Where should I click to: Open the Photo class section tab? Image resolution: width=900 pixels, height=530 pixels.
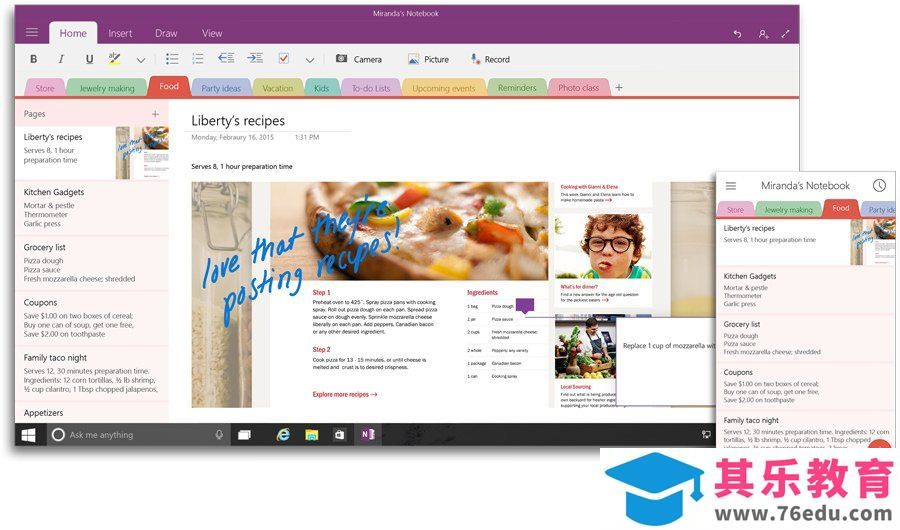pyautogui.click(x=578, y=88)
